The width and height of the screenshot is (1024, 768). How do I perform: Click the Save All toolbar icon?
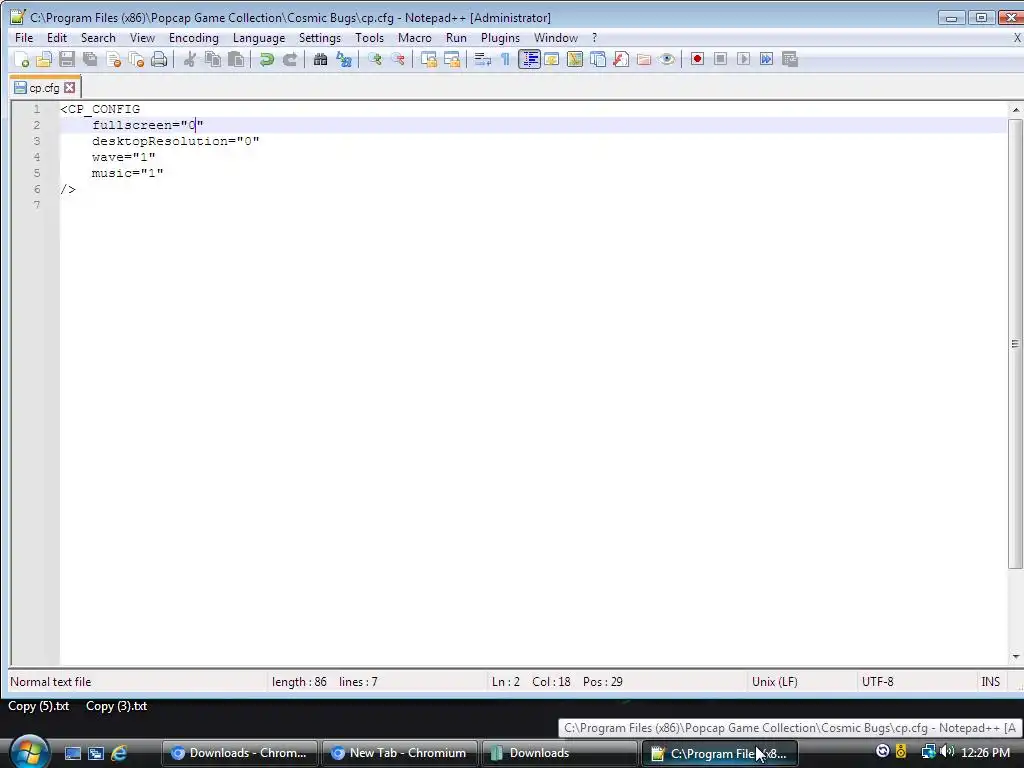coord(90,59)
